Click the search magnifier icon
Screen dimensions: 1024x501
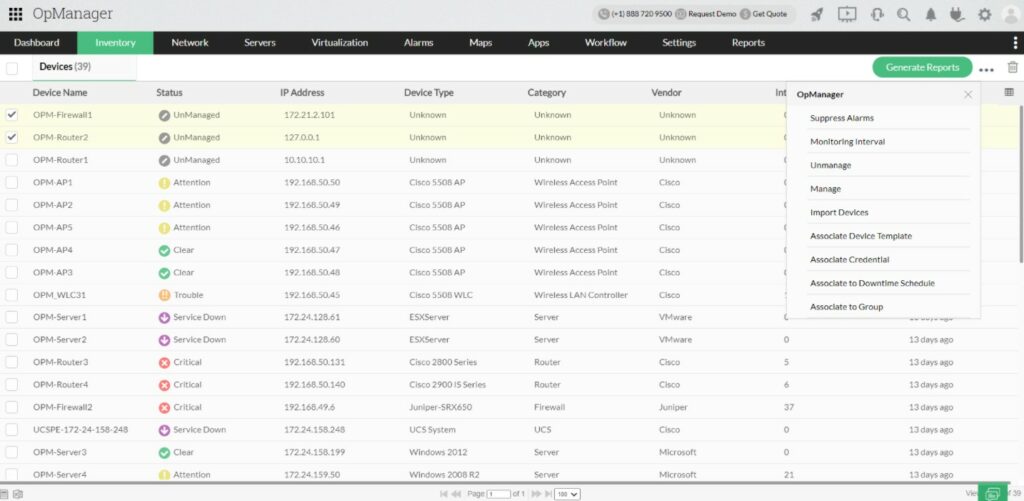(903, 14)
